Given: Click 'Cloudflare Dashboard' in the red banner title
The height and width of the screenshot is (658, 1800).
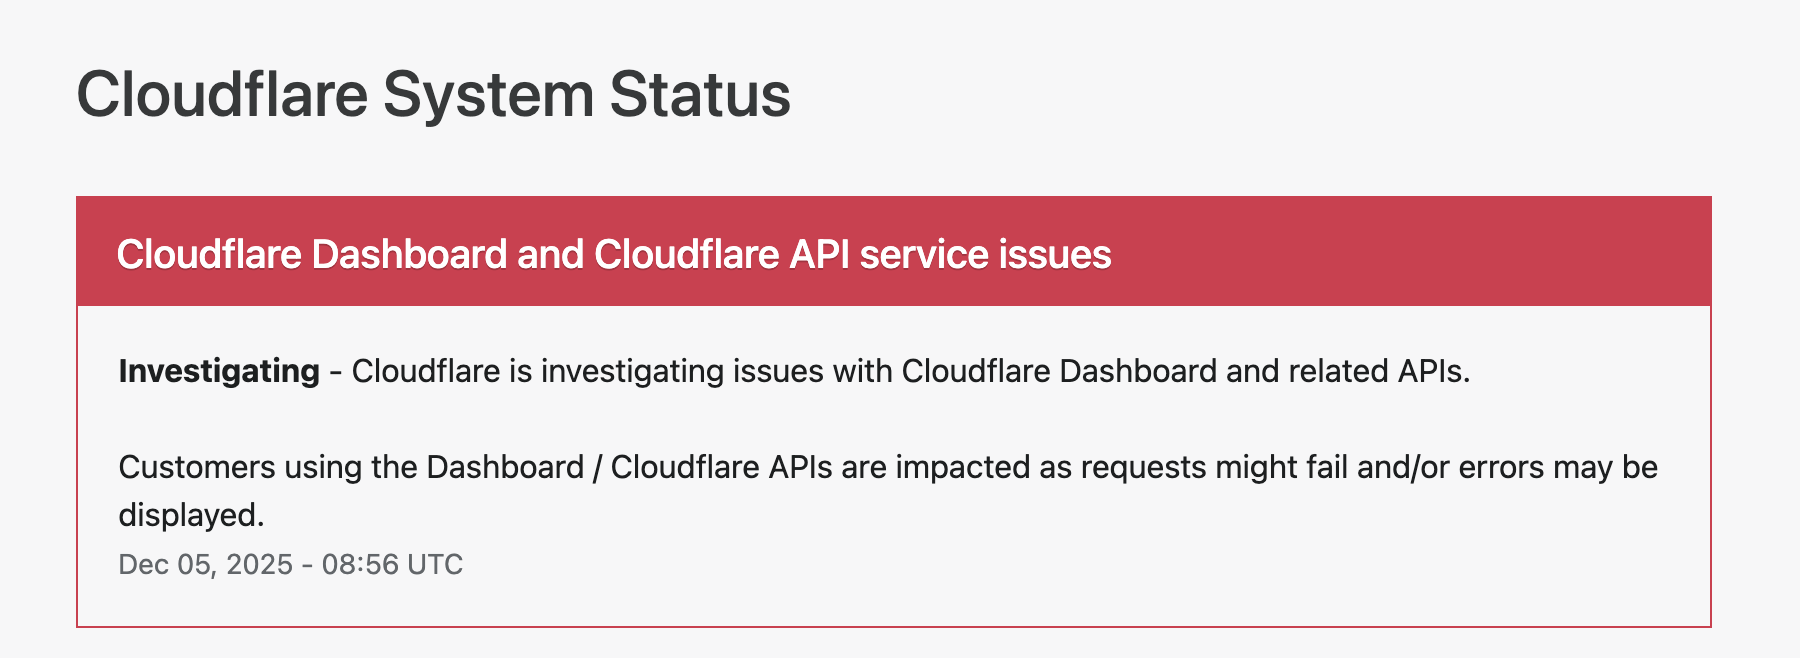Looking at the screenshot, I should point(312,254).
